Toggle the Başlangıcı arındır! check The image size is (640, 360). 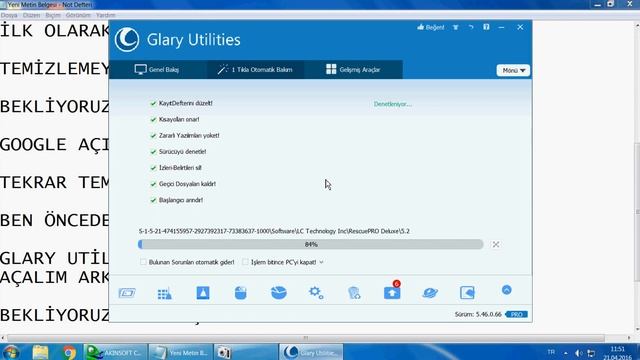point(153,200)
